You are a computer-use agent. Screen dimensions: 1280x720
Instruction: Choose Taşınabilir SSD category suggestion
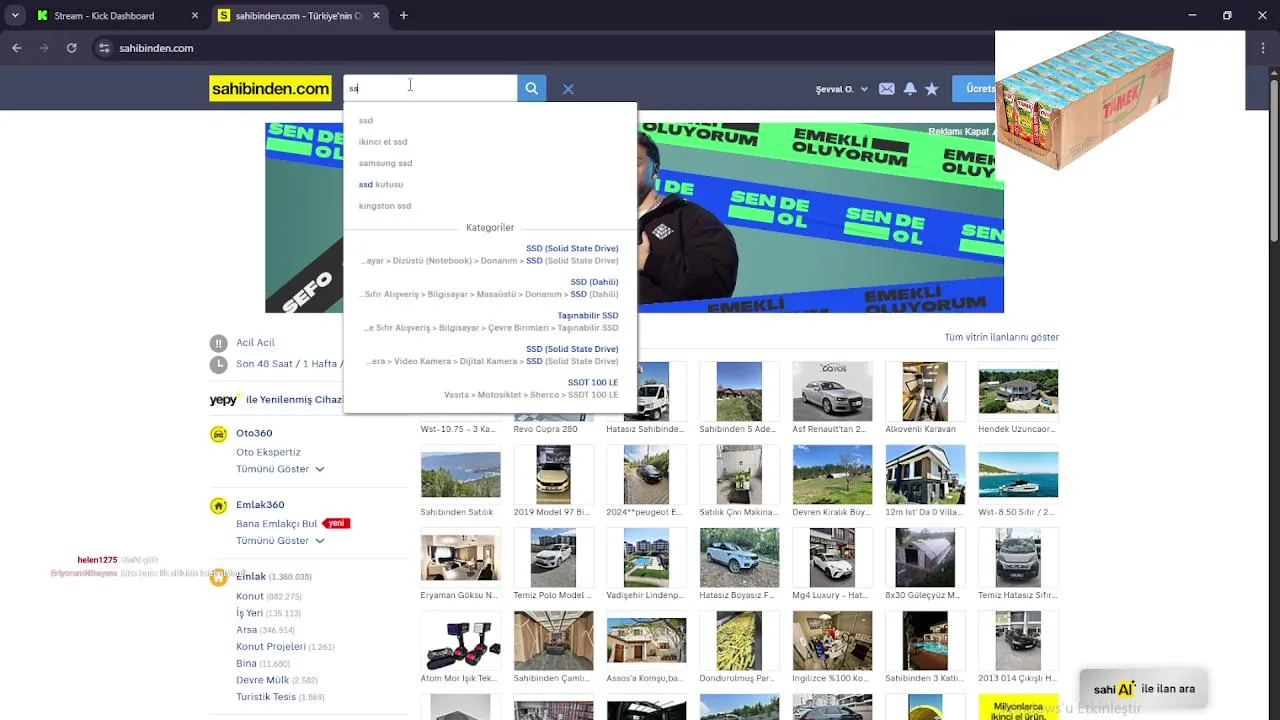click(490, 322)
